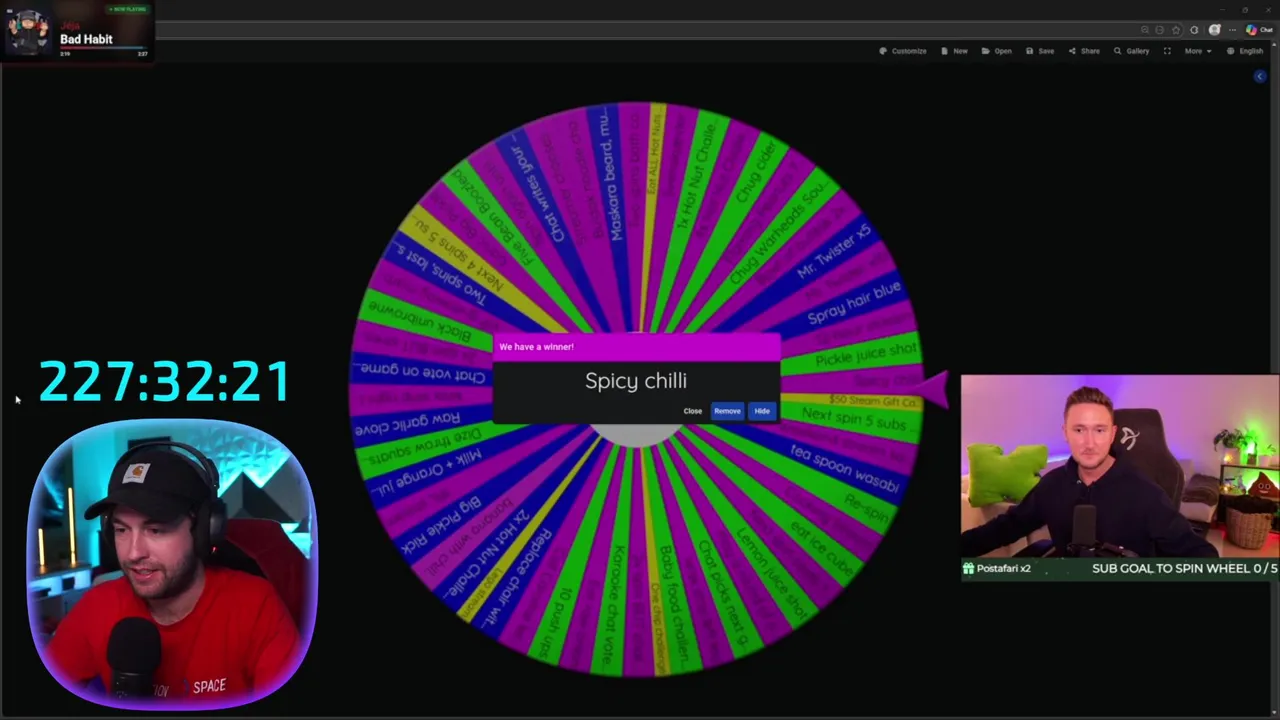Click the guest webcam feed on the right
The image size is (1280, 720).
1120,467
